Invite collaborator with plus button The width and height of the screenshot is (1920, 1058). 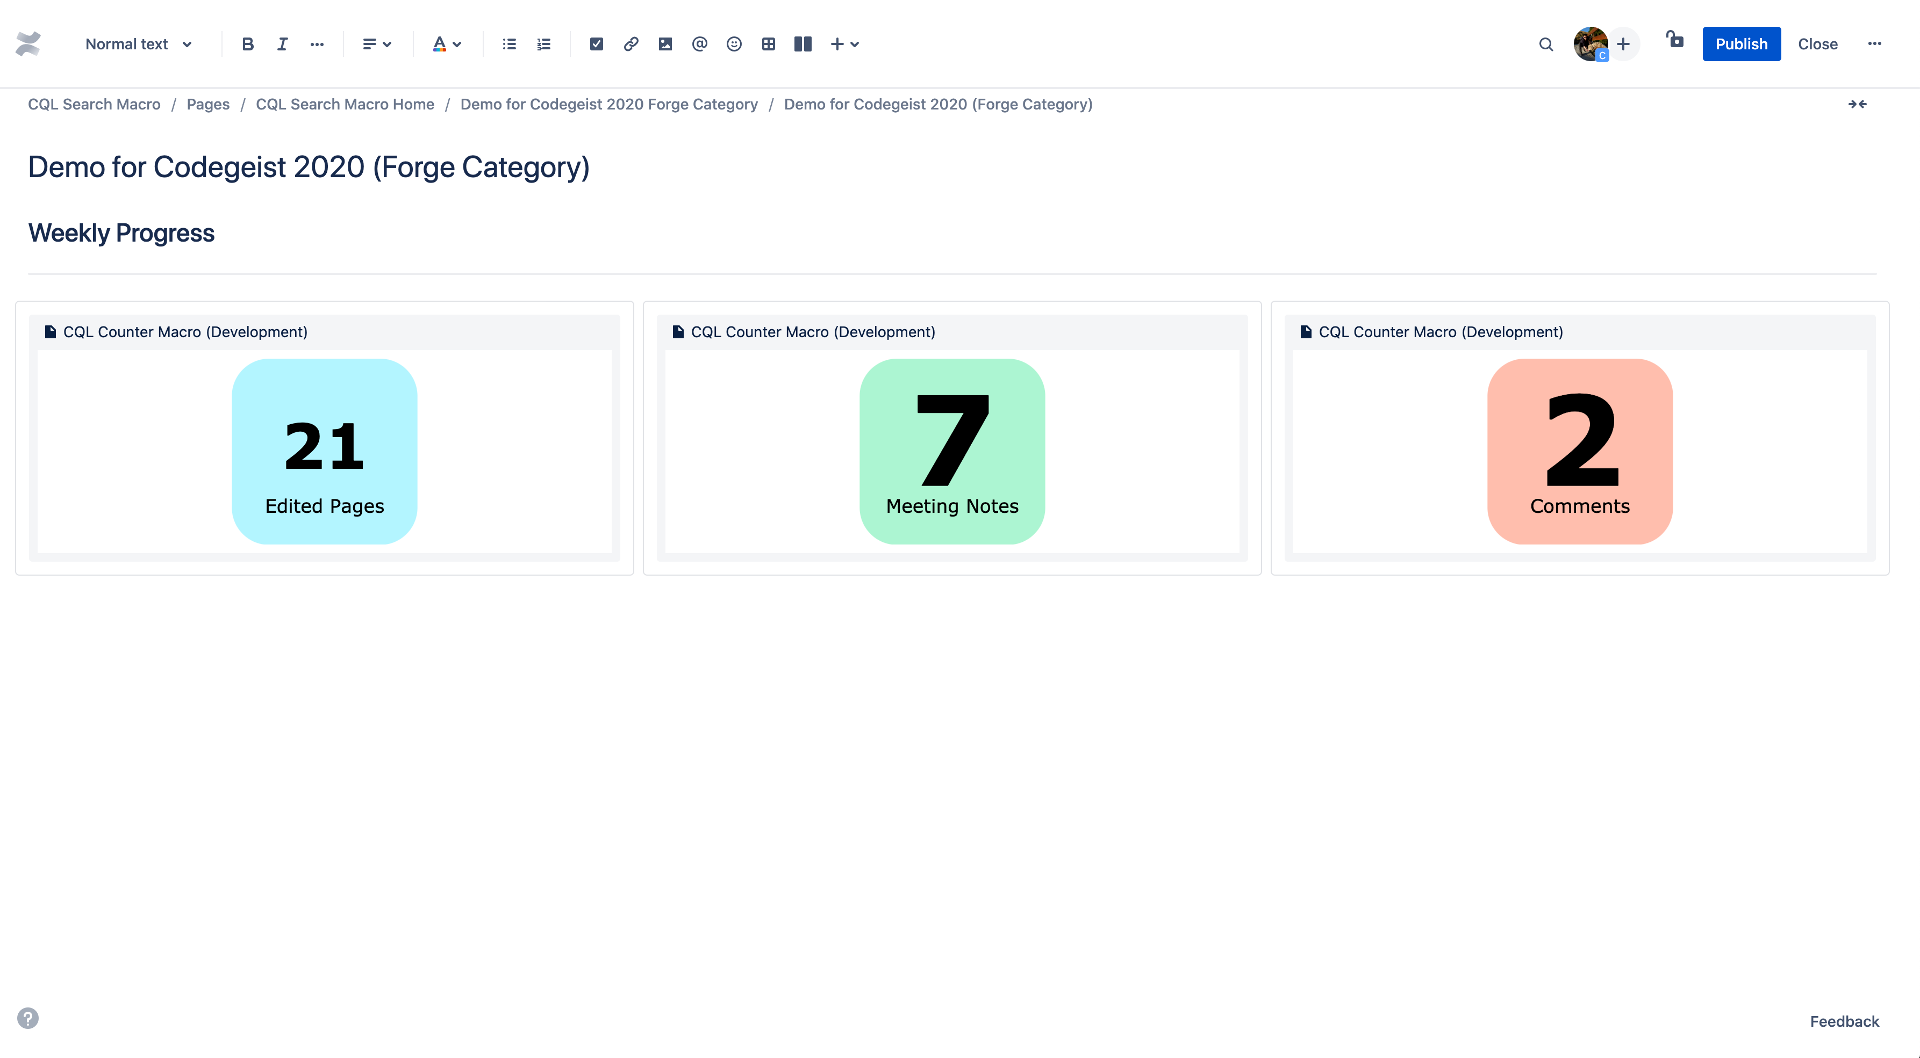pyautogui.click(x=1623, y=44)
